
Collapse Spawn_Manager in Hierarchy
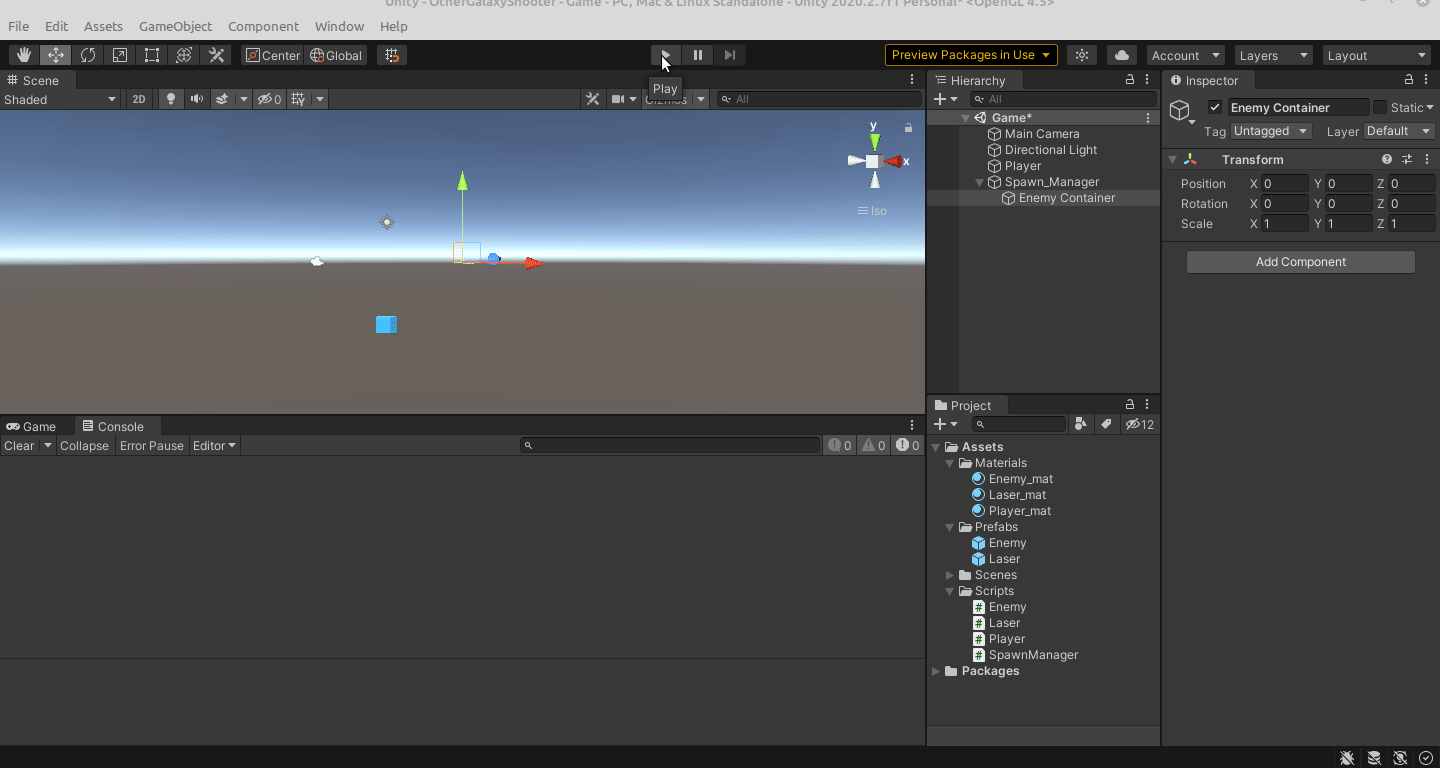pos(980,182)
